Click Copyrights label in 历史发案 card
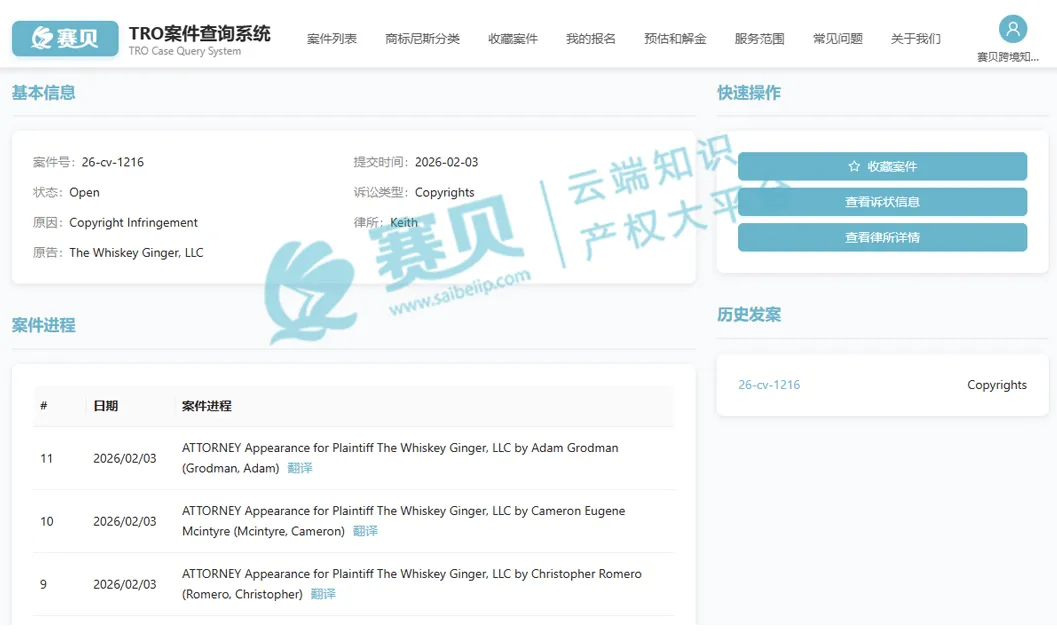Screen dimensions: 1057x636 997,384
